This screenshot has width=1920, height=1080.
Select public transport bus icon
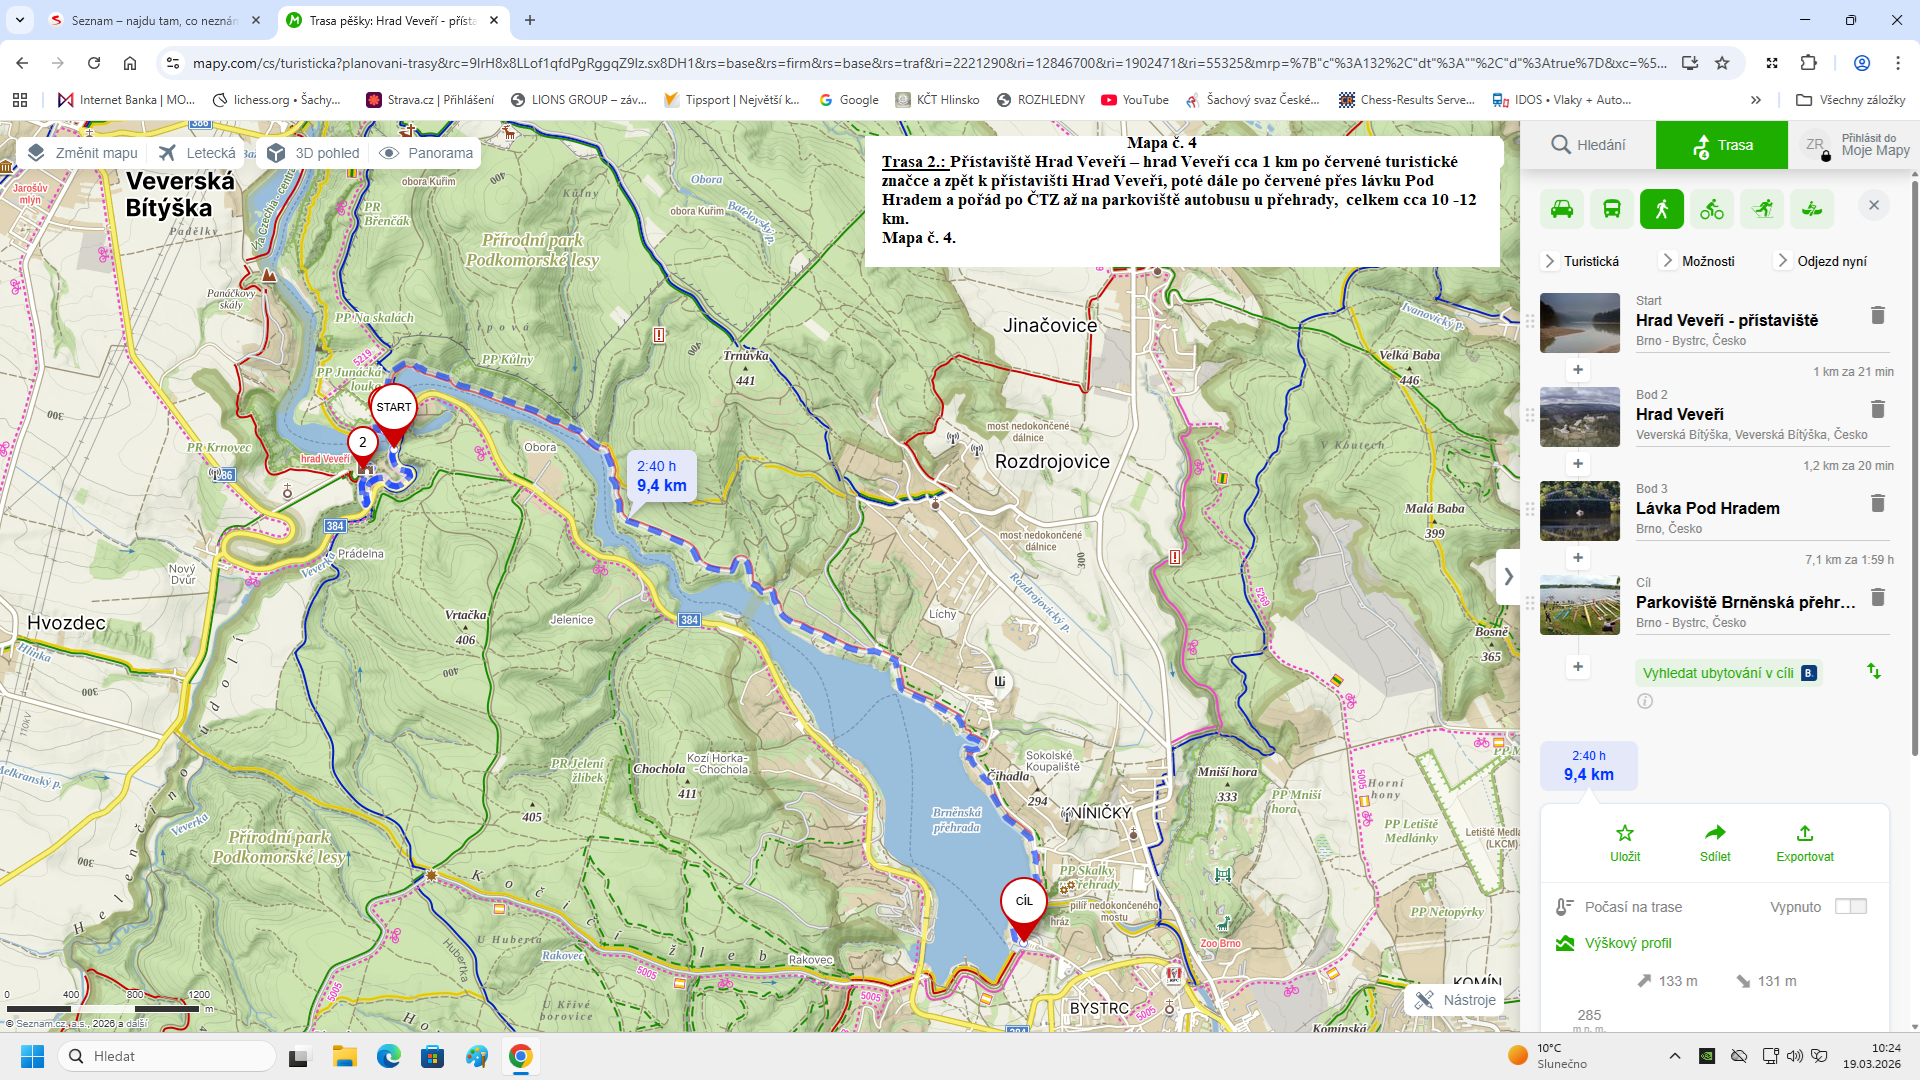pos(1612,209)
